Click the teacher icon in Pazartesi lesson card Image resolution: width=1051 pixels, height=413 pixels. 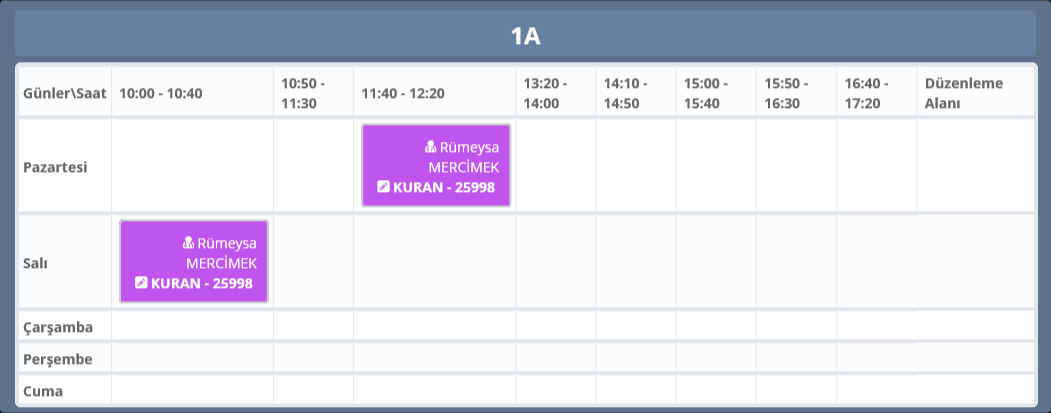click(430, 147)
